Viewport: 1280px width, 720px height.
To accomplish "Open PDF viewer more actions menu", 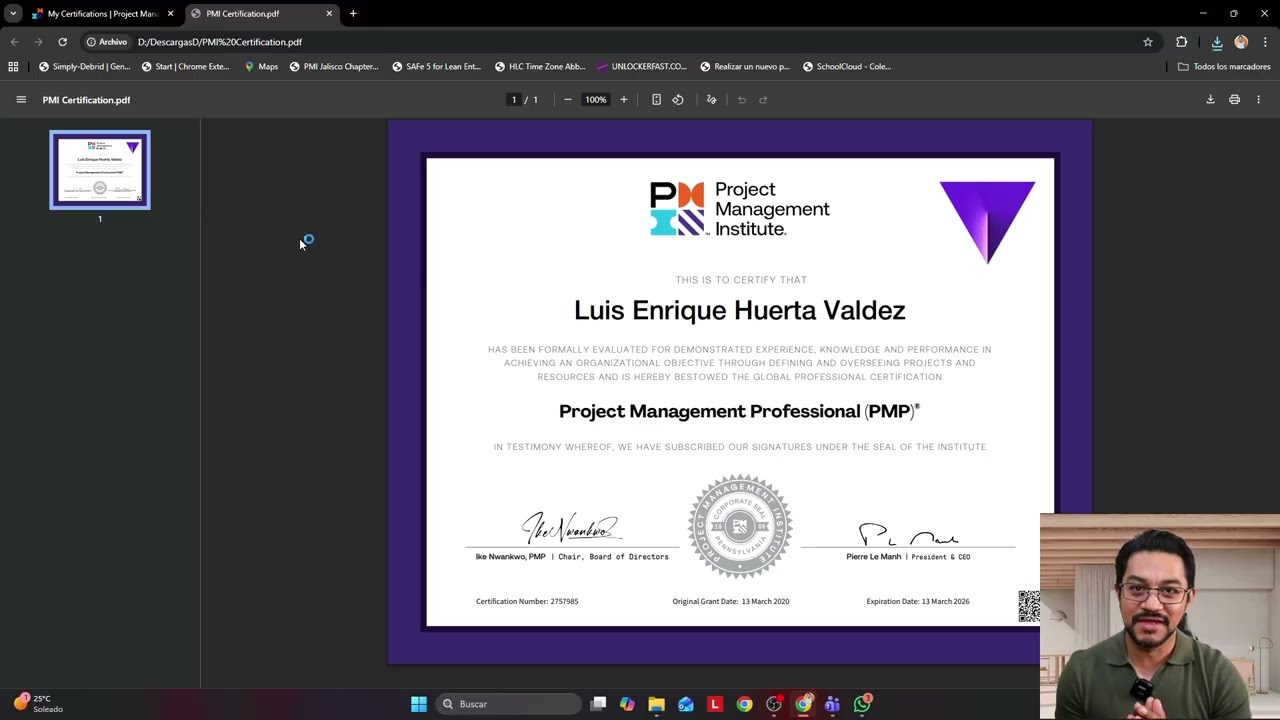I will pos(1258,100).
